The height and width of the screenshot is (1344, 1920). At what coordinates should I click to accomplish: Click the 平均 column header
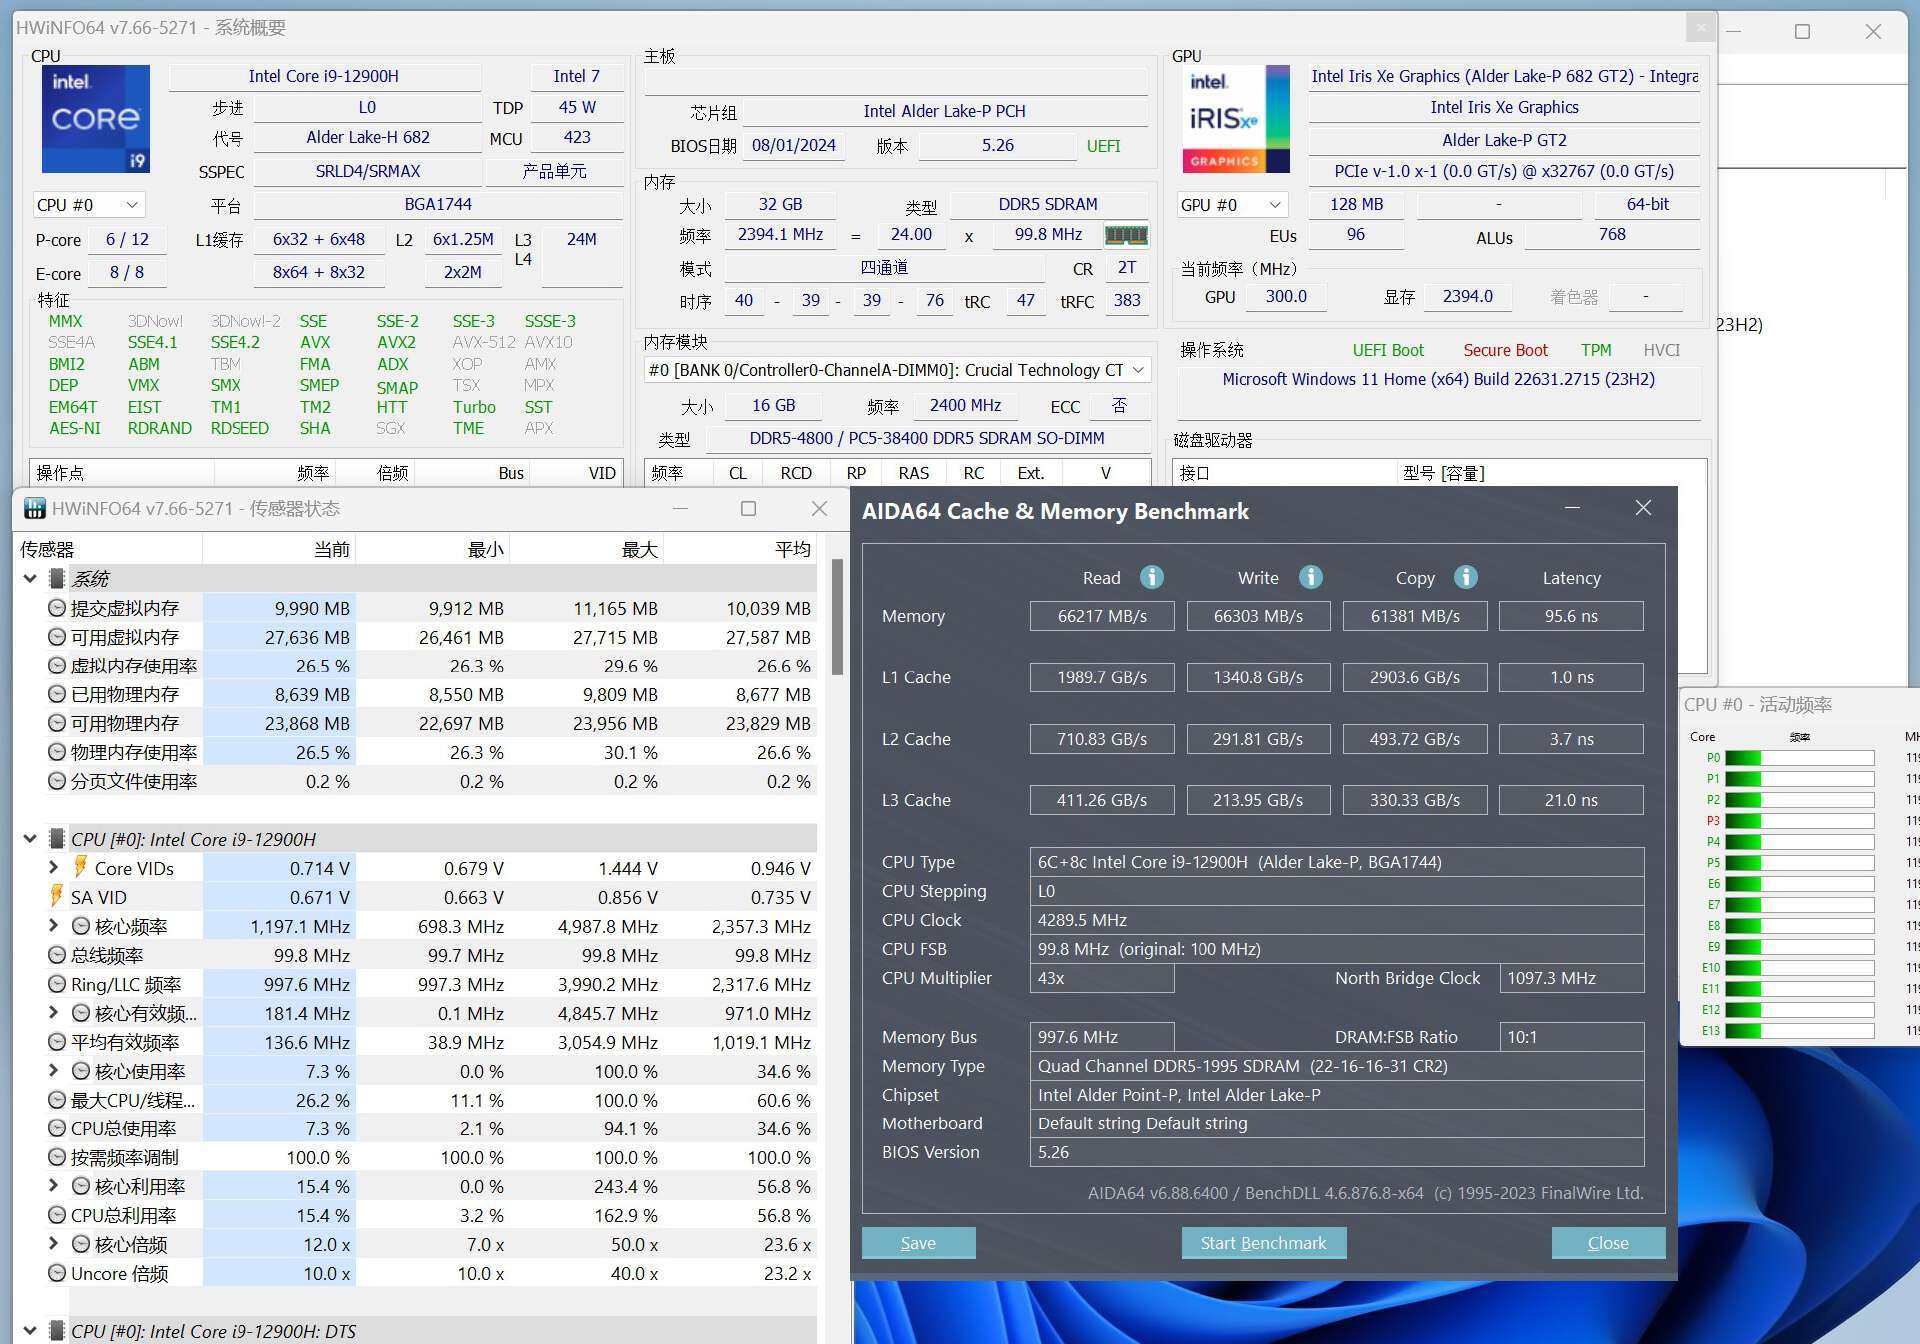click(x=741, y=549)
